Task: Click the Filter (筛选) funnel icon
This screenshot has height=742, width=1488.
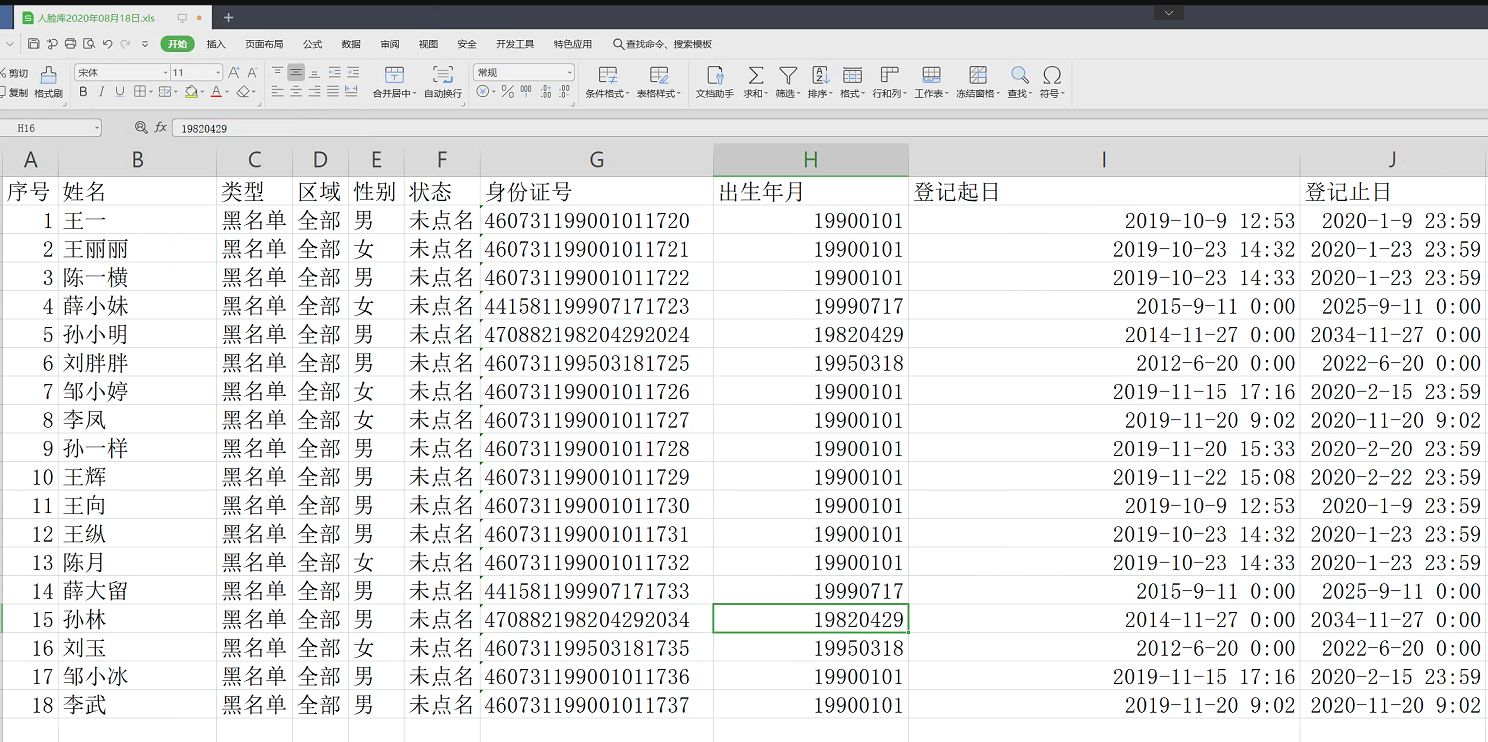Action: point(788,76)
